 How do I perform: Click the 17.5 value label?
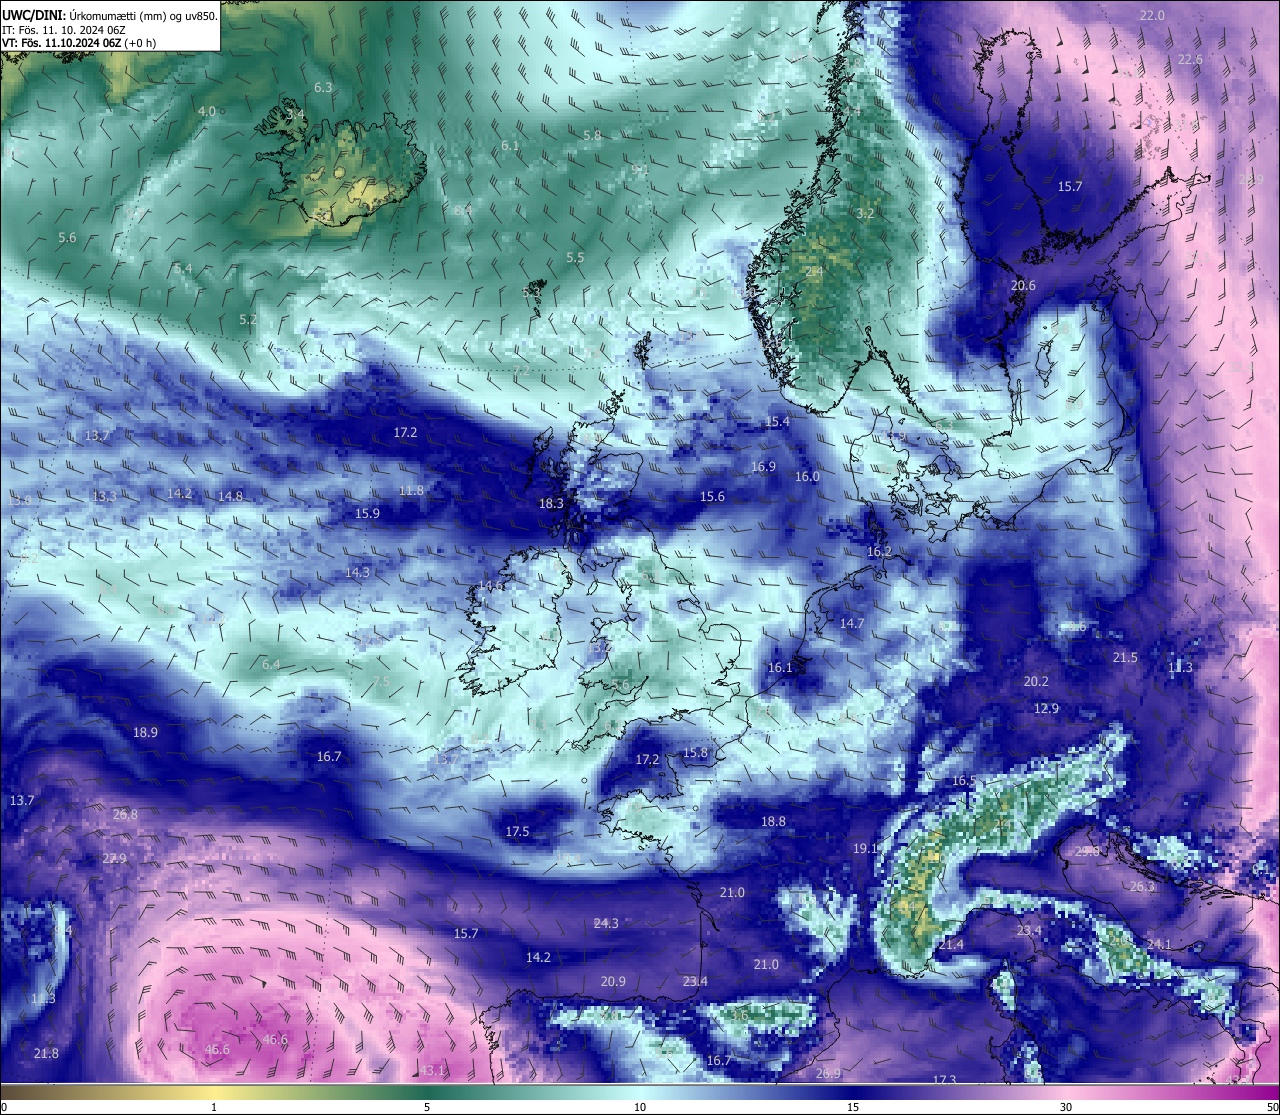pos(517,831)
